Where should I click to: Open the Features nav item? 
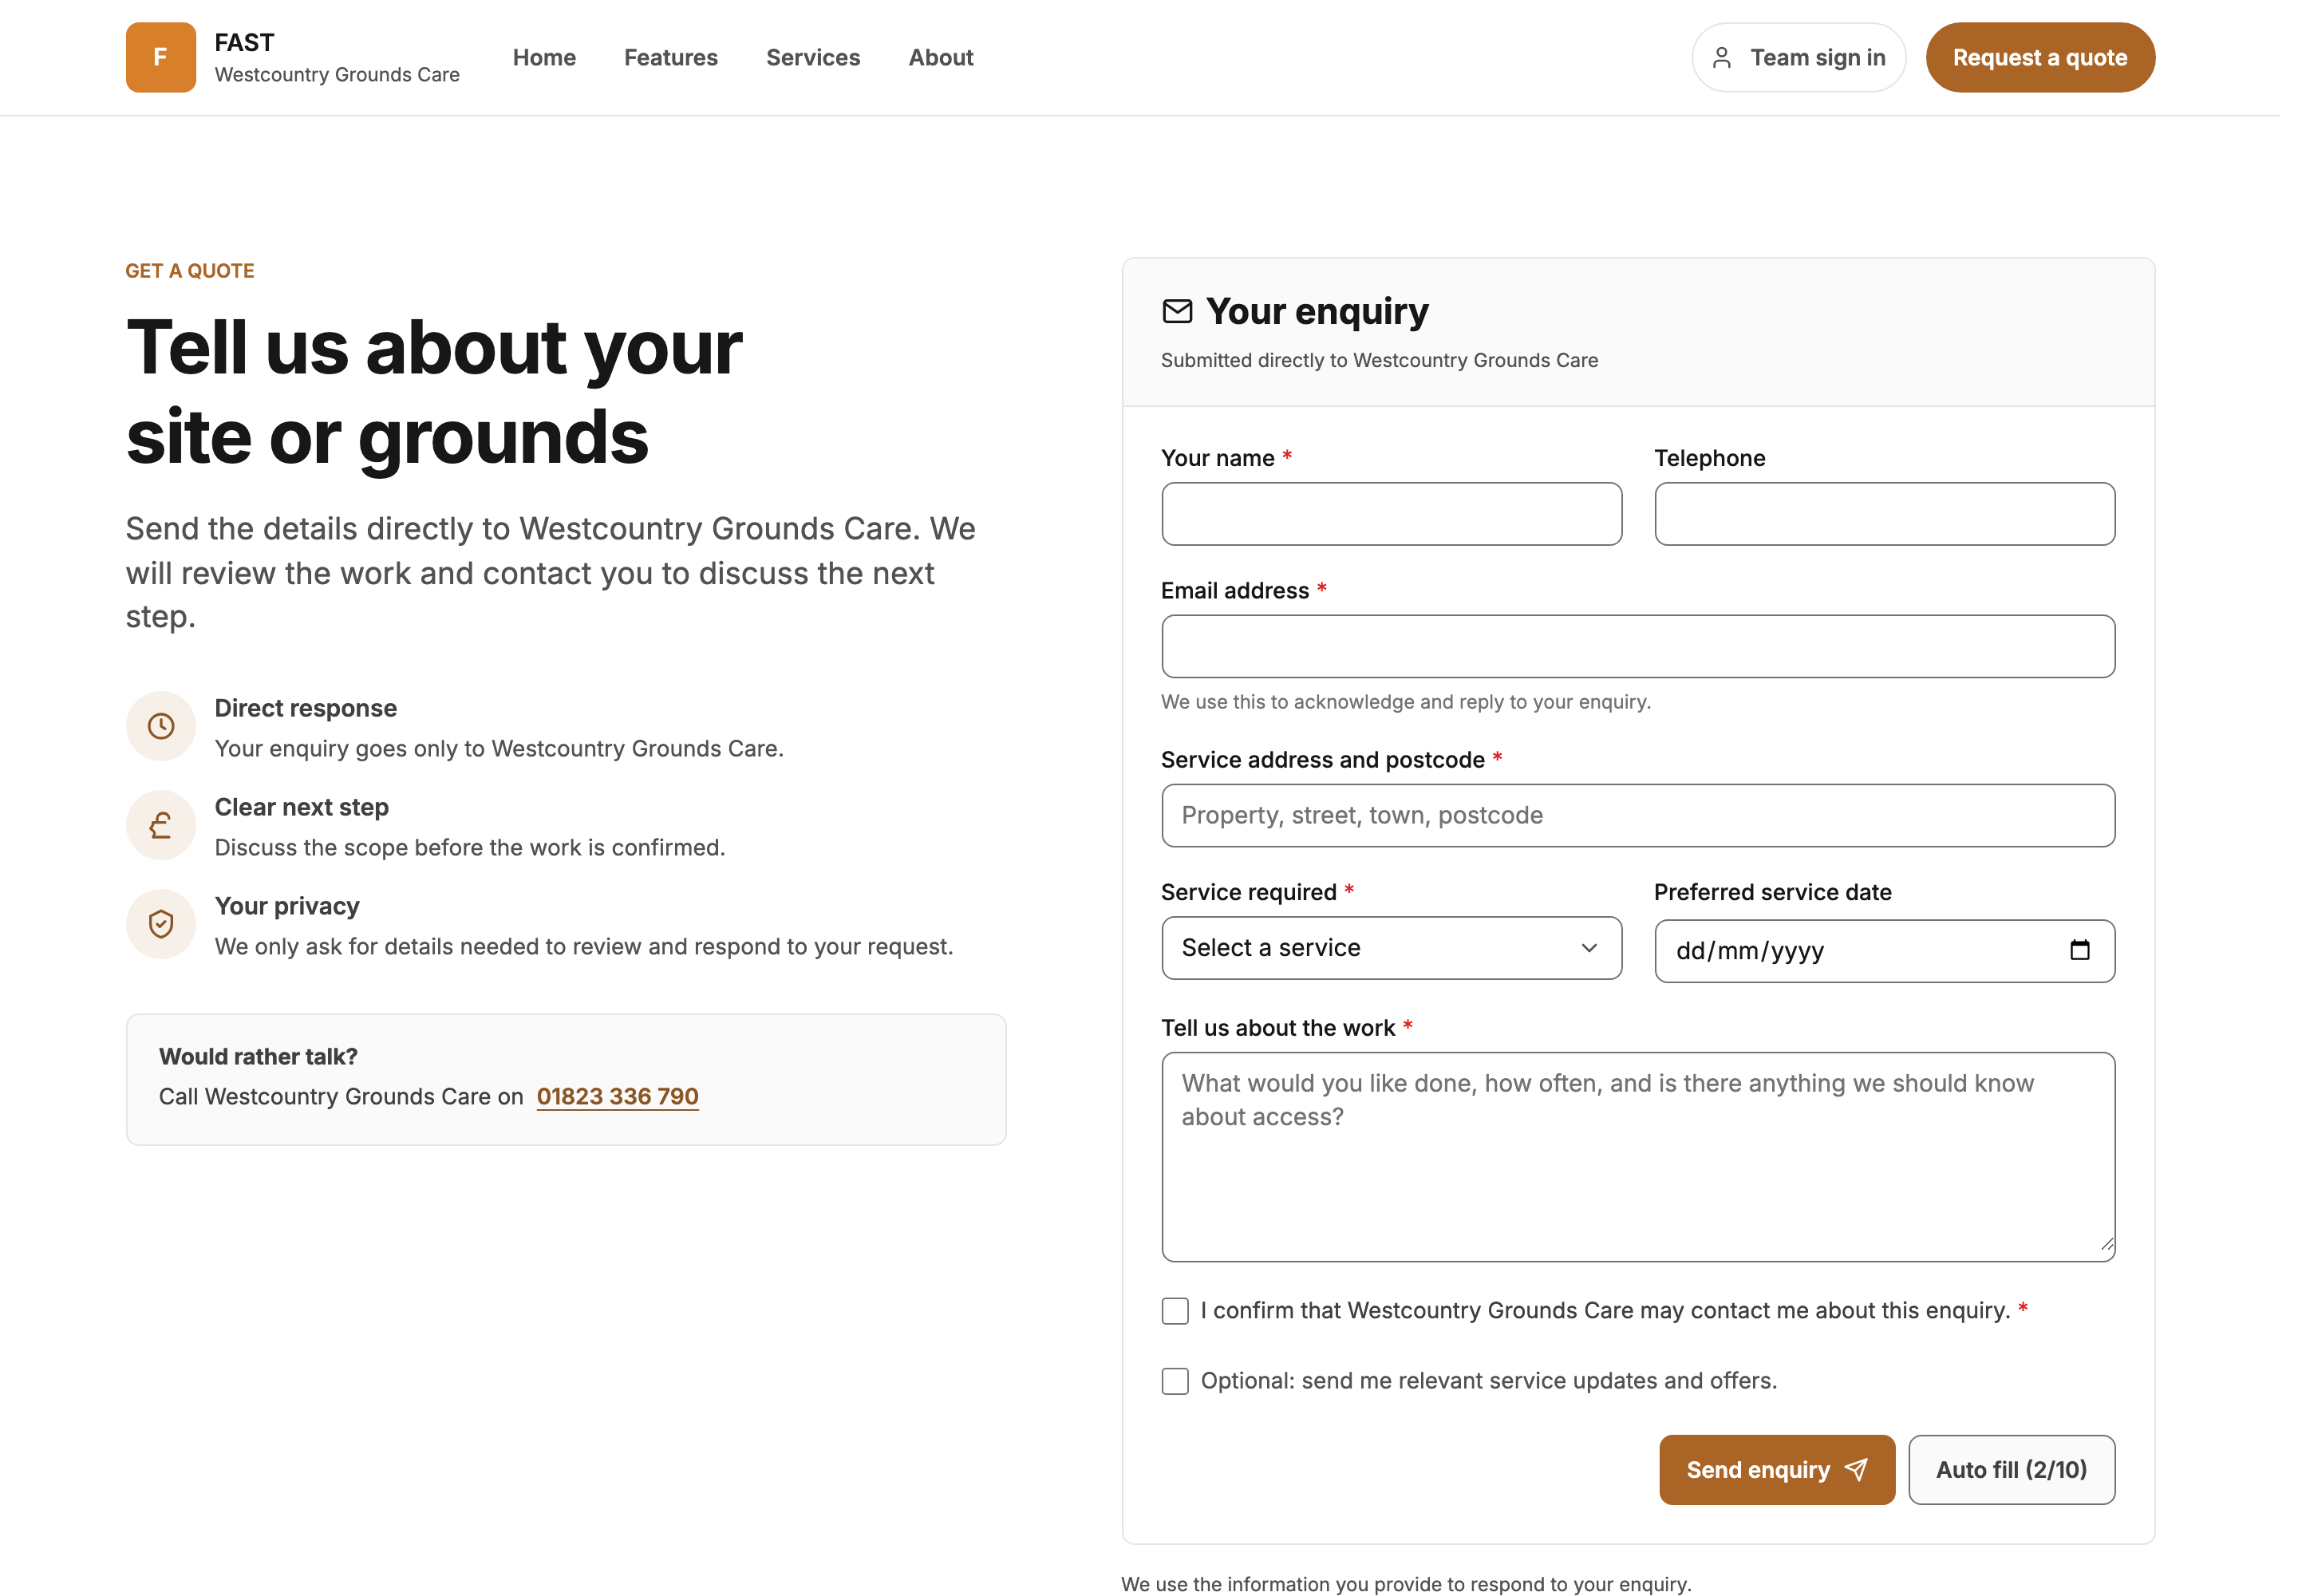pos(671,58)
